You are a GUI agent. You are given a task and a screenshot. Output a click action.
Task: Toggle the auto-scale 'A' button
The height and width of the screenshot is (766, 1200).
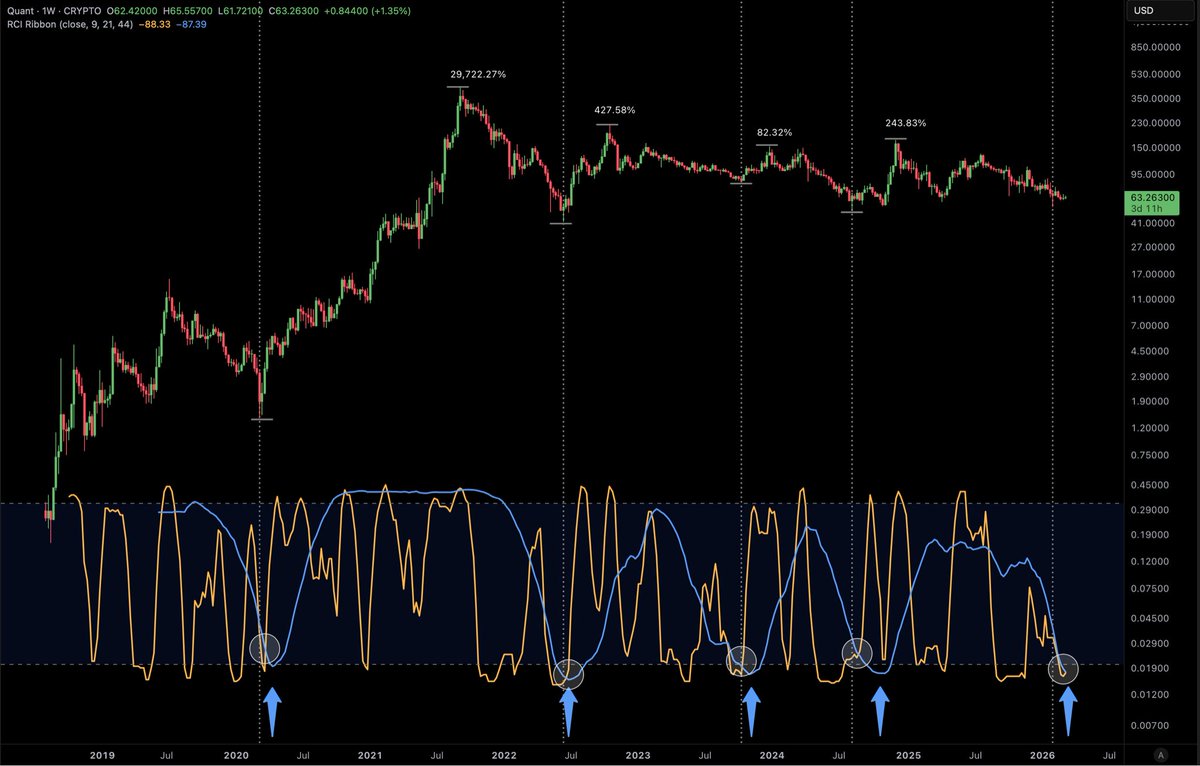(x=1160, y=754)
